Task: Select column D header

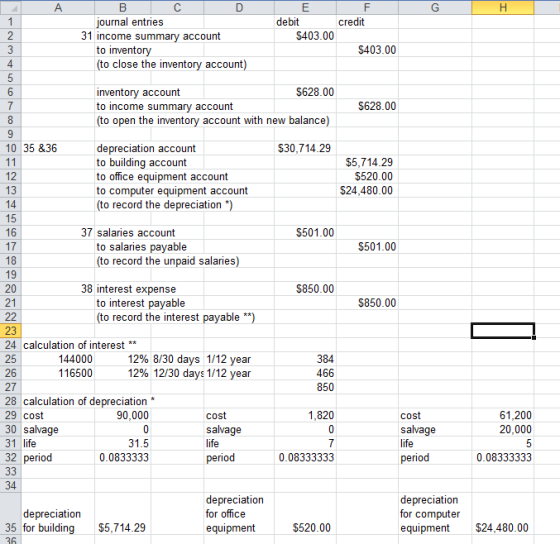Action: click(x=239, y=7)
